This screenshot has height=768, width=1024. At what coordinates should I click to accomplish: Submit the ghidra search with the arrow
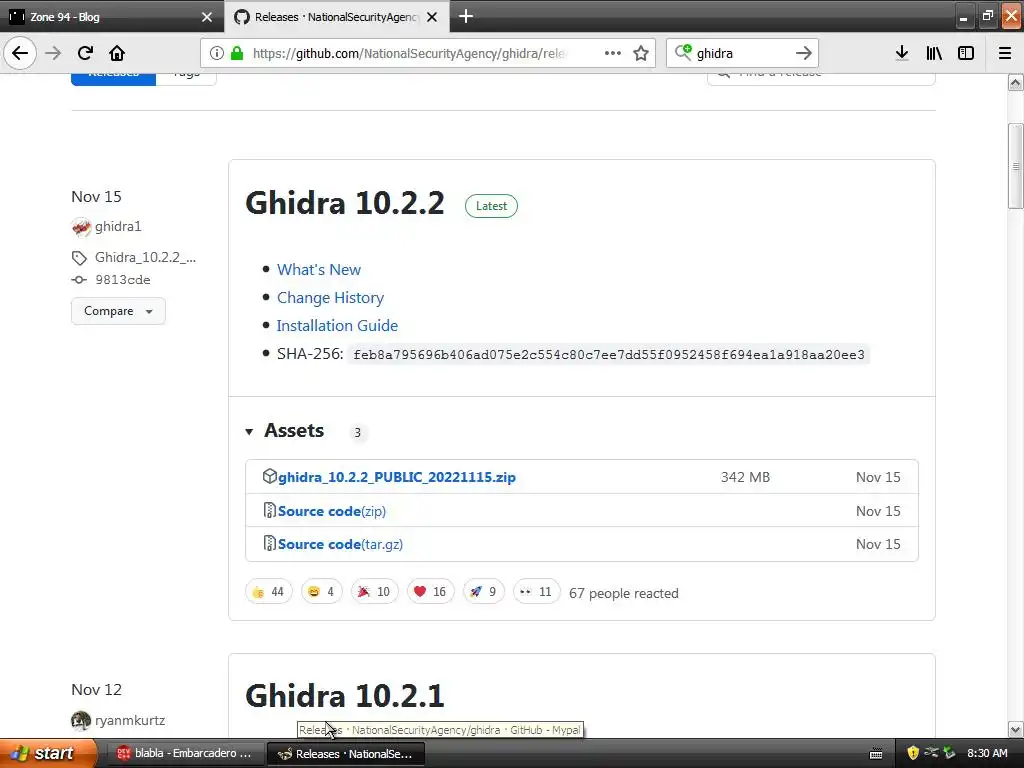pyautogui.click(x=804, y=53)
